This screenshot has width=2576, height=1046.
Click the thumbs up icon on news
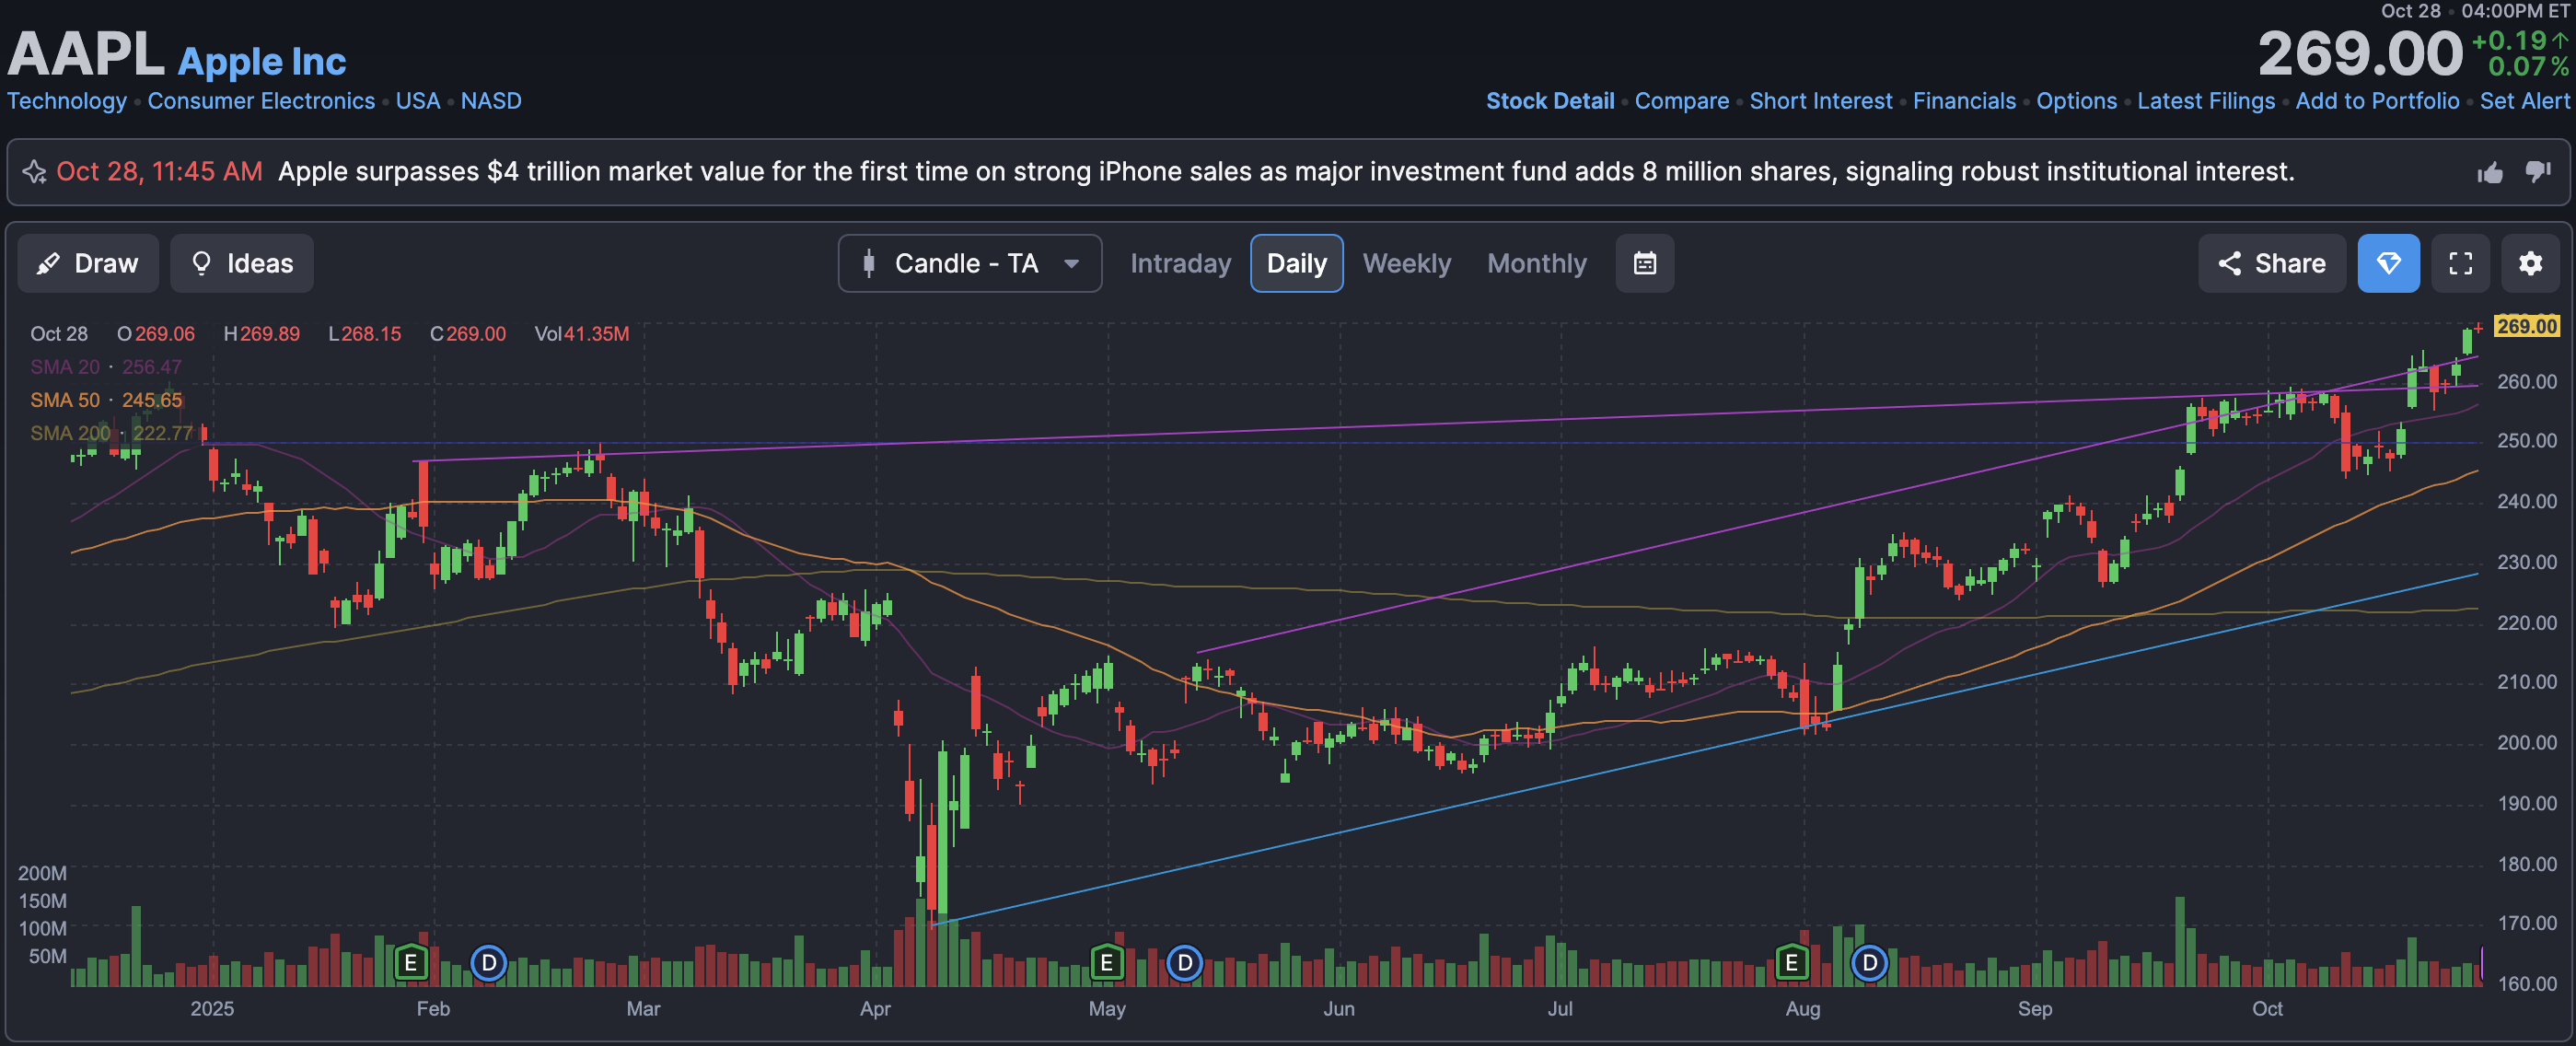click(x=2490, y=172)
